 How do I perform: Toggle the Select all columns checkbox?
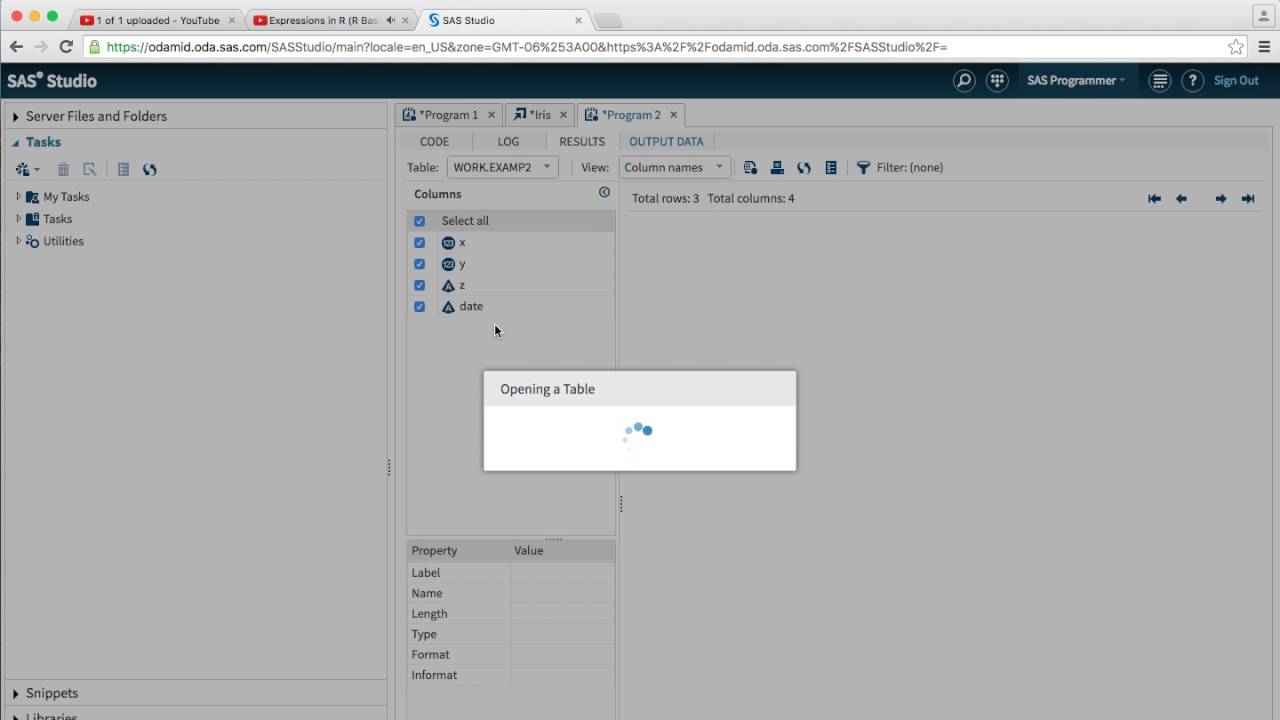point(419,221)
